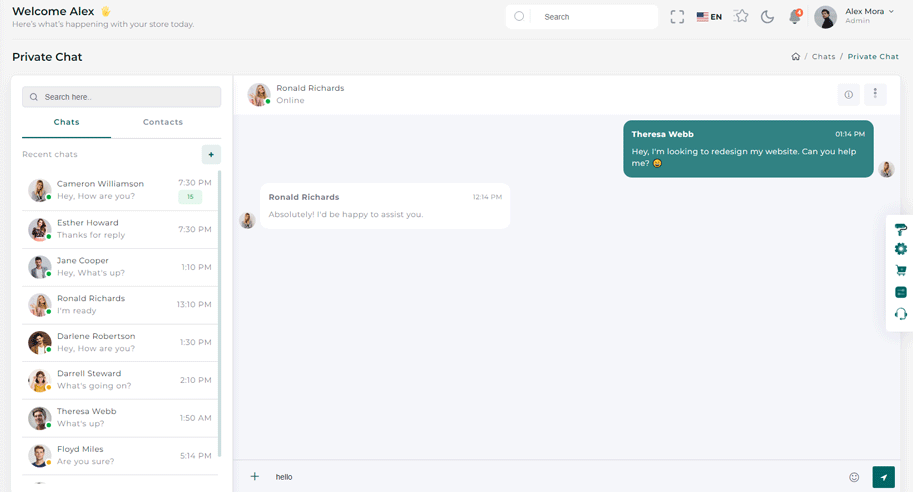Screen dimensions: 913x492
Task: Click the headset support icon
Action: point(900,314)
